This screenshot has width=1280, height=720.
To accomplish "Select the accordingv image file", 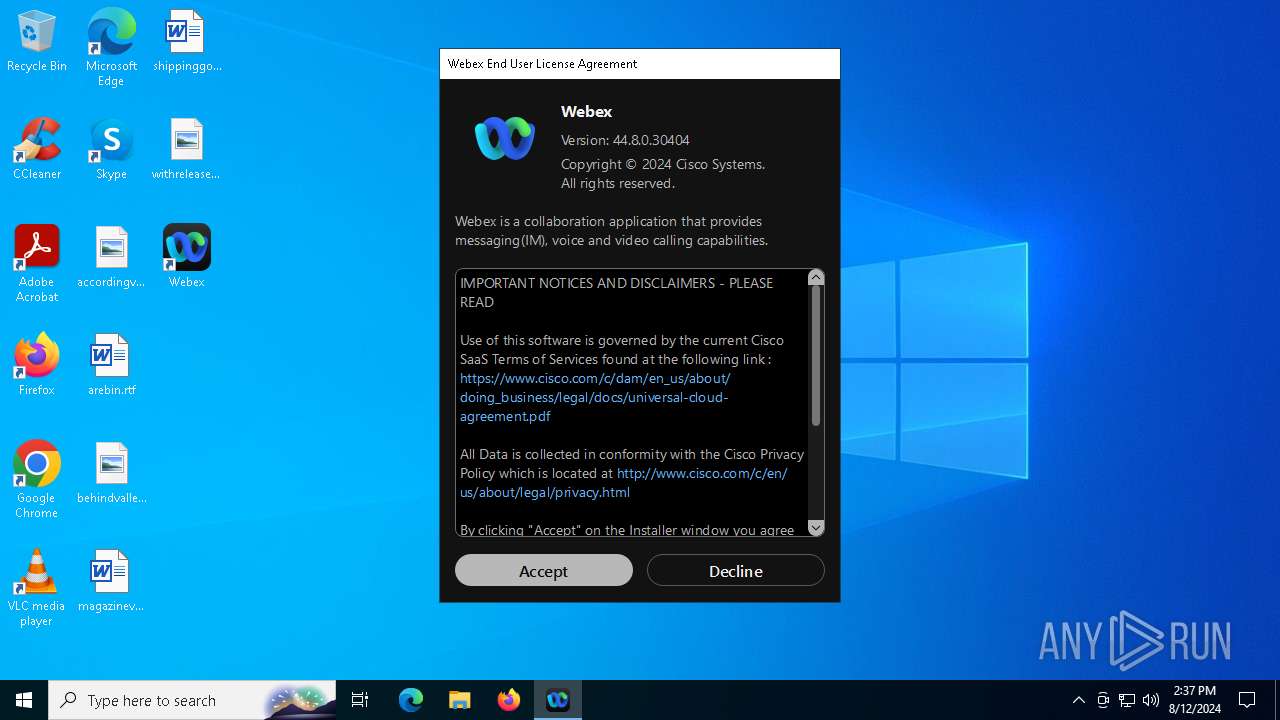I will [111, 257].
